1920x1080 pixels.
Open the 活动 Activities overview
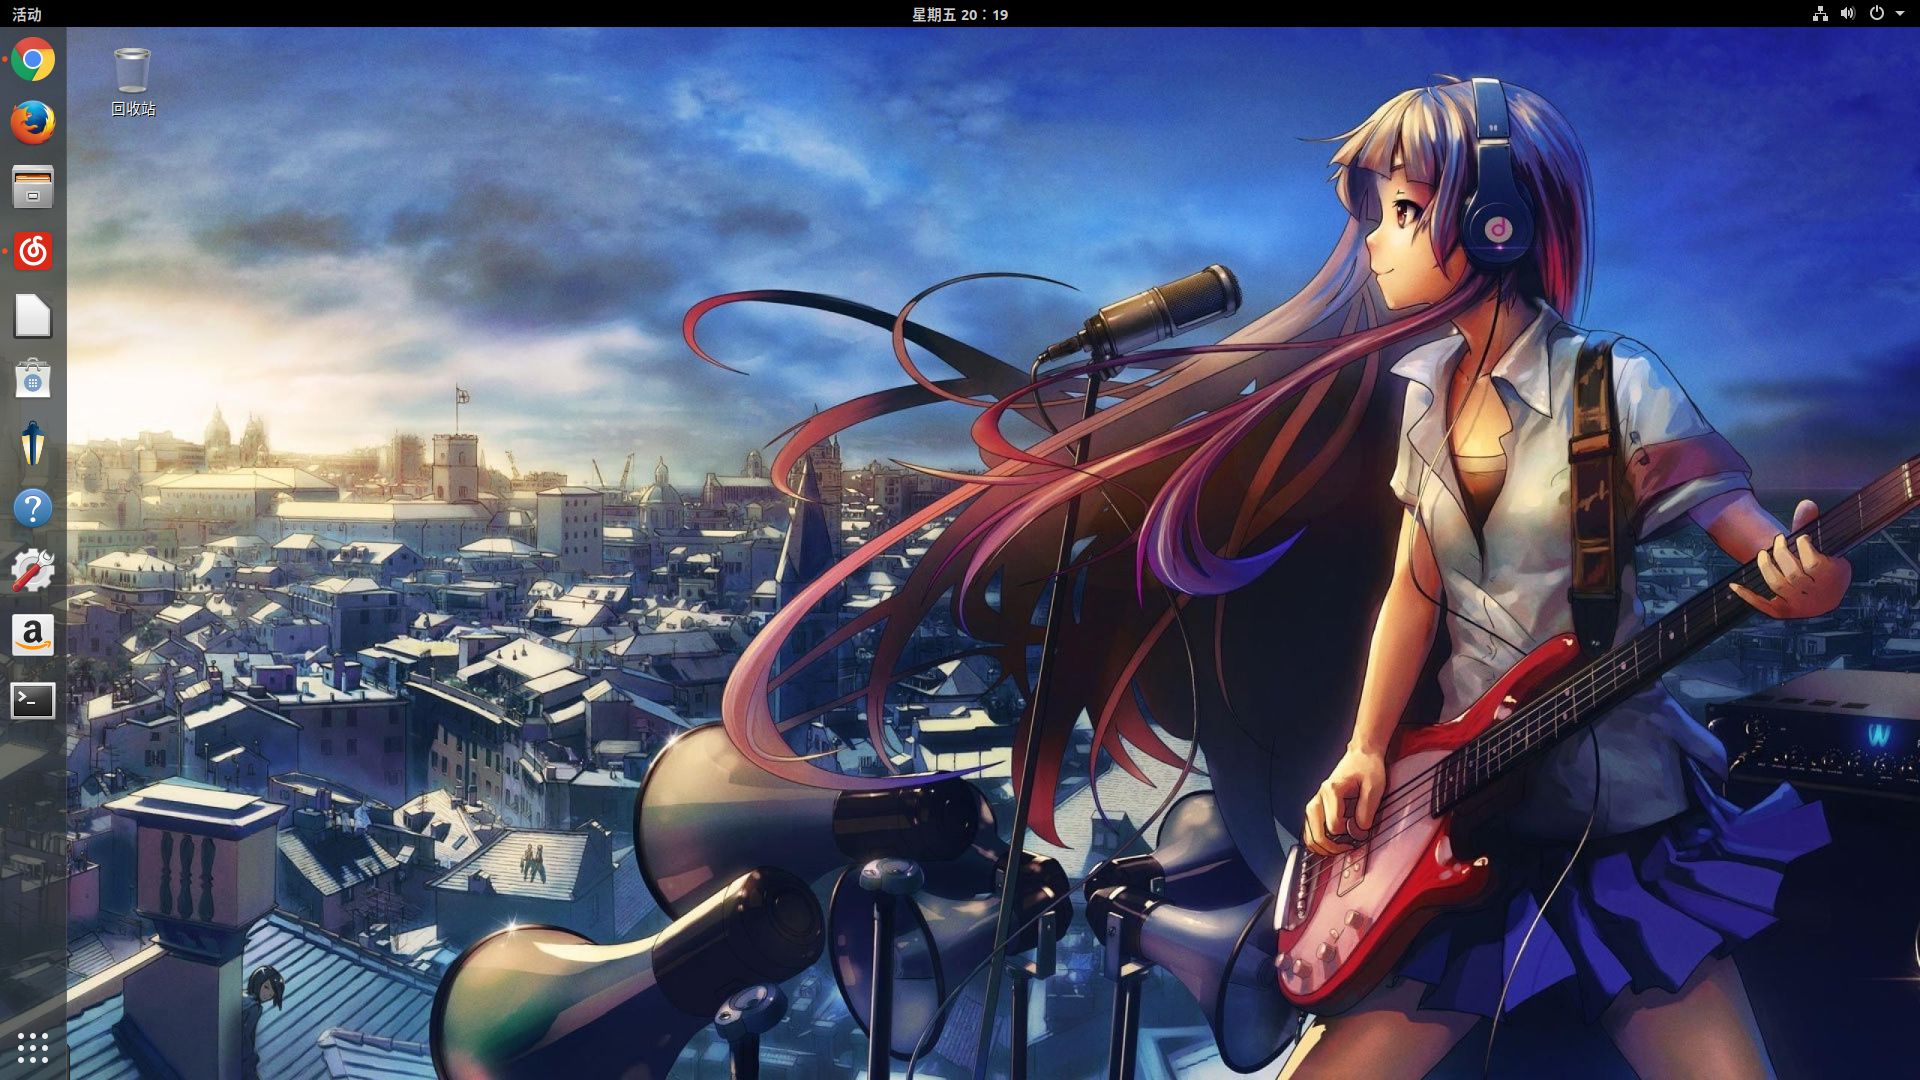pos(27,14)
